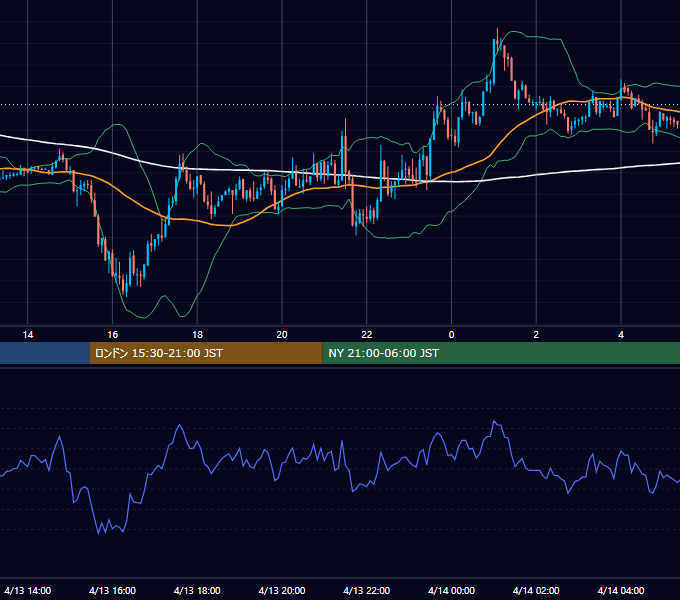The height and width of the screenshot is (600, 680).
Task: Click the 22 hour label on price chart
Action: pos(367,335)
